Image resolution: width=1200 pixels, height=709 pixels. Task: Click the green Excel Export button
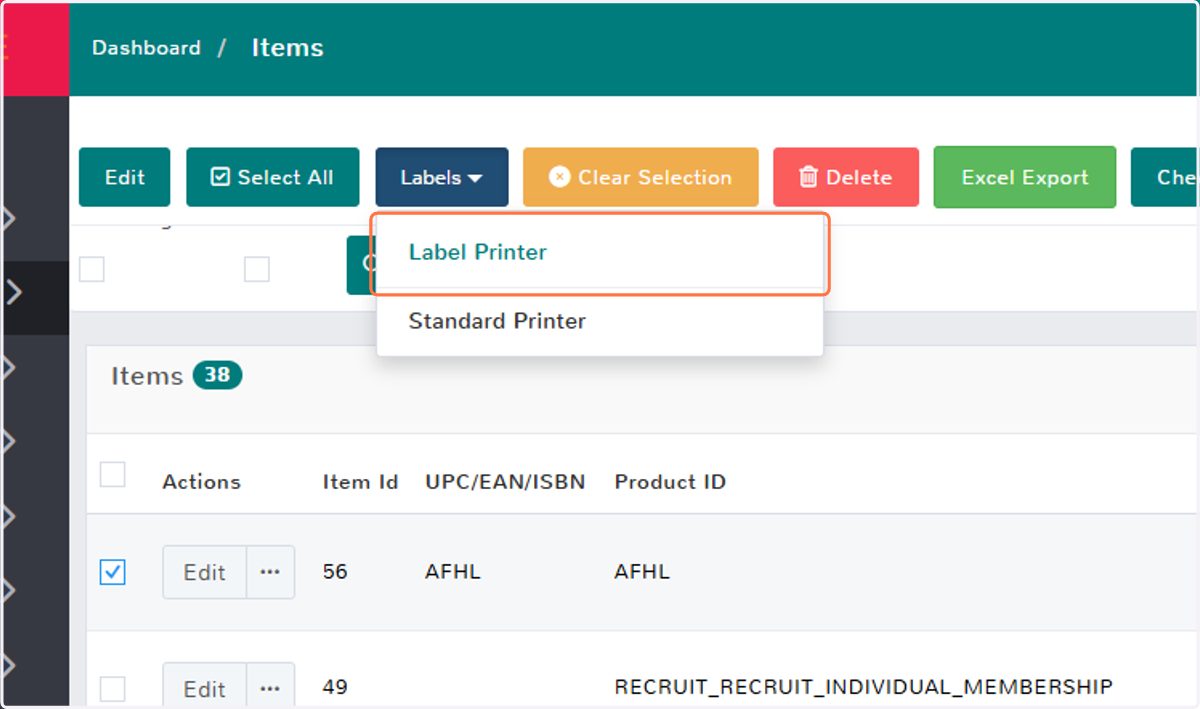1025,177
